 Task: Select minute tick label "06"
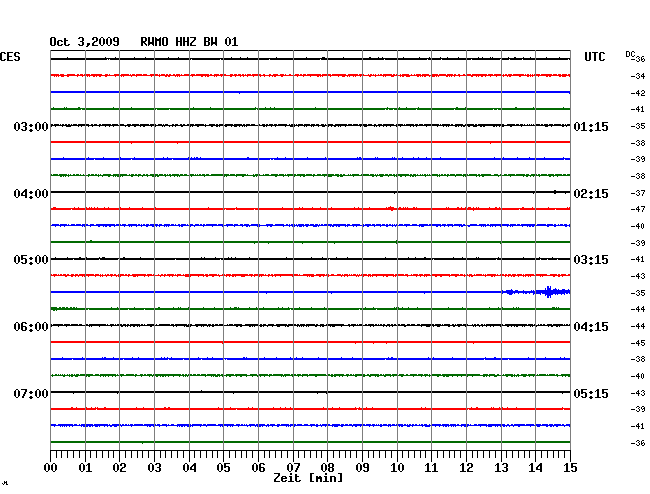coord(258,468)
